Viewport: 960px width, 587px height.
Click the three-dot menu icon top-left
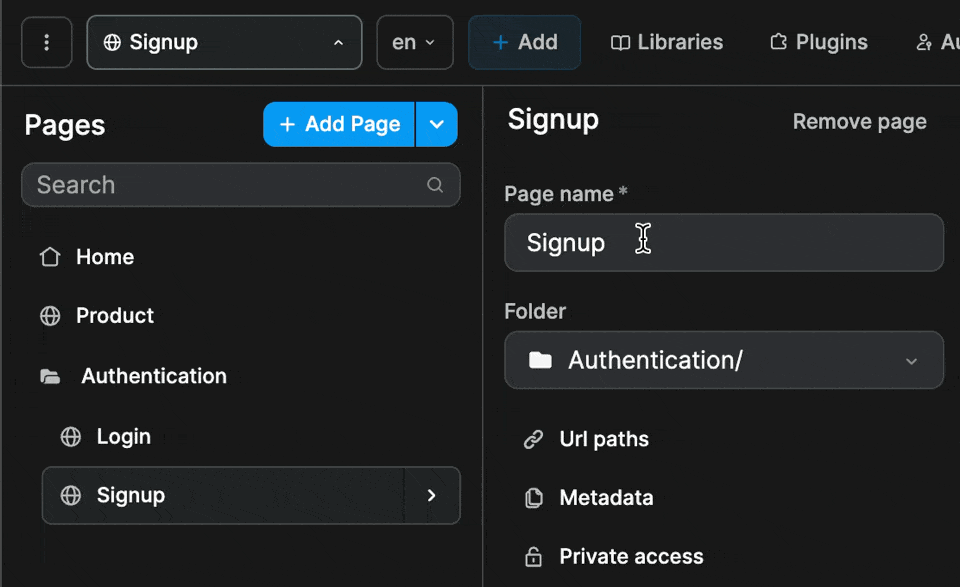click(46, 41)
